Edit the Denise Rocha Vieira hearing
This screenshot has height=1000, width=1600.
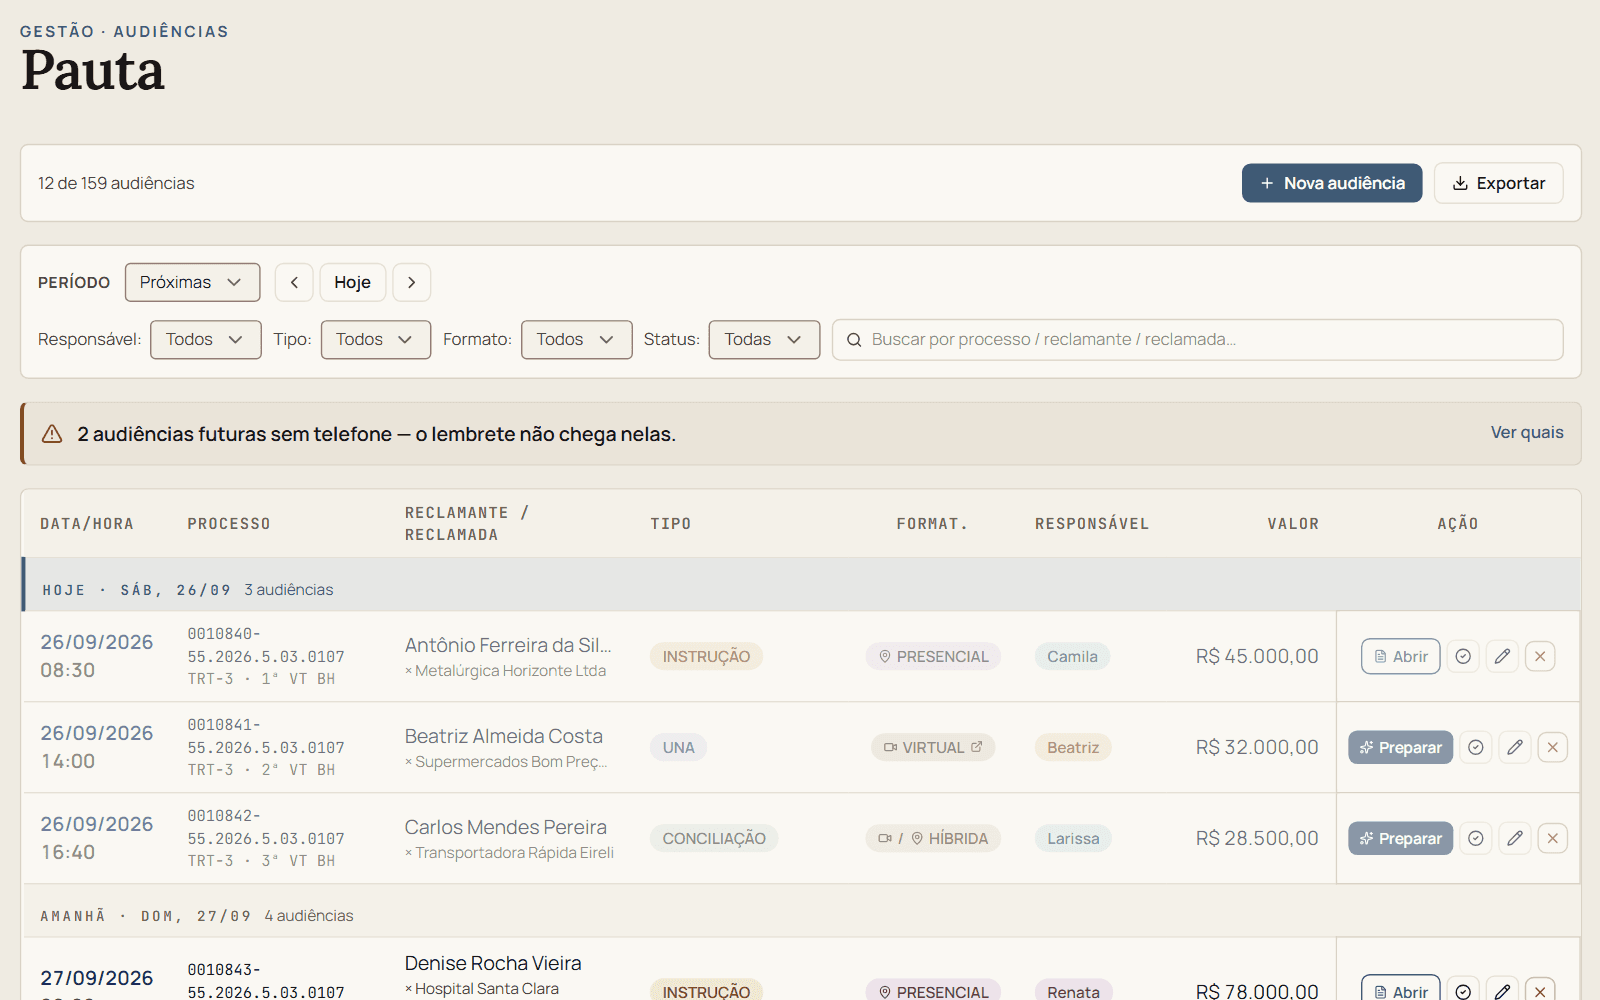pyautogui.click(x=1502, y=990)
